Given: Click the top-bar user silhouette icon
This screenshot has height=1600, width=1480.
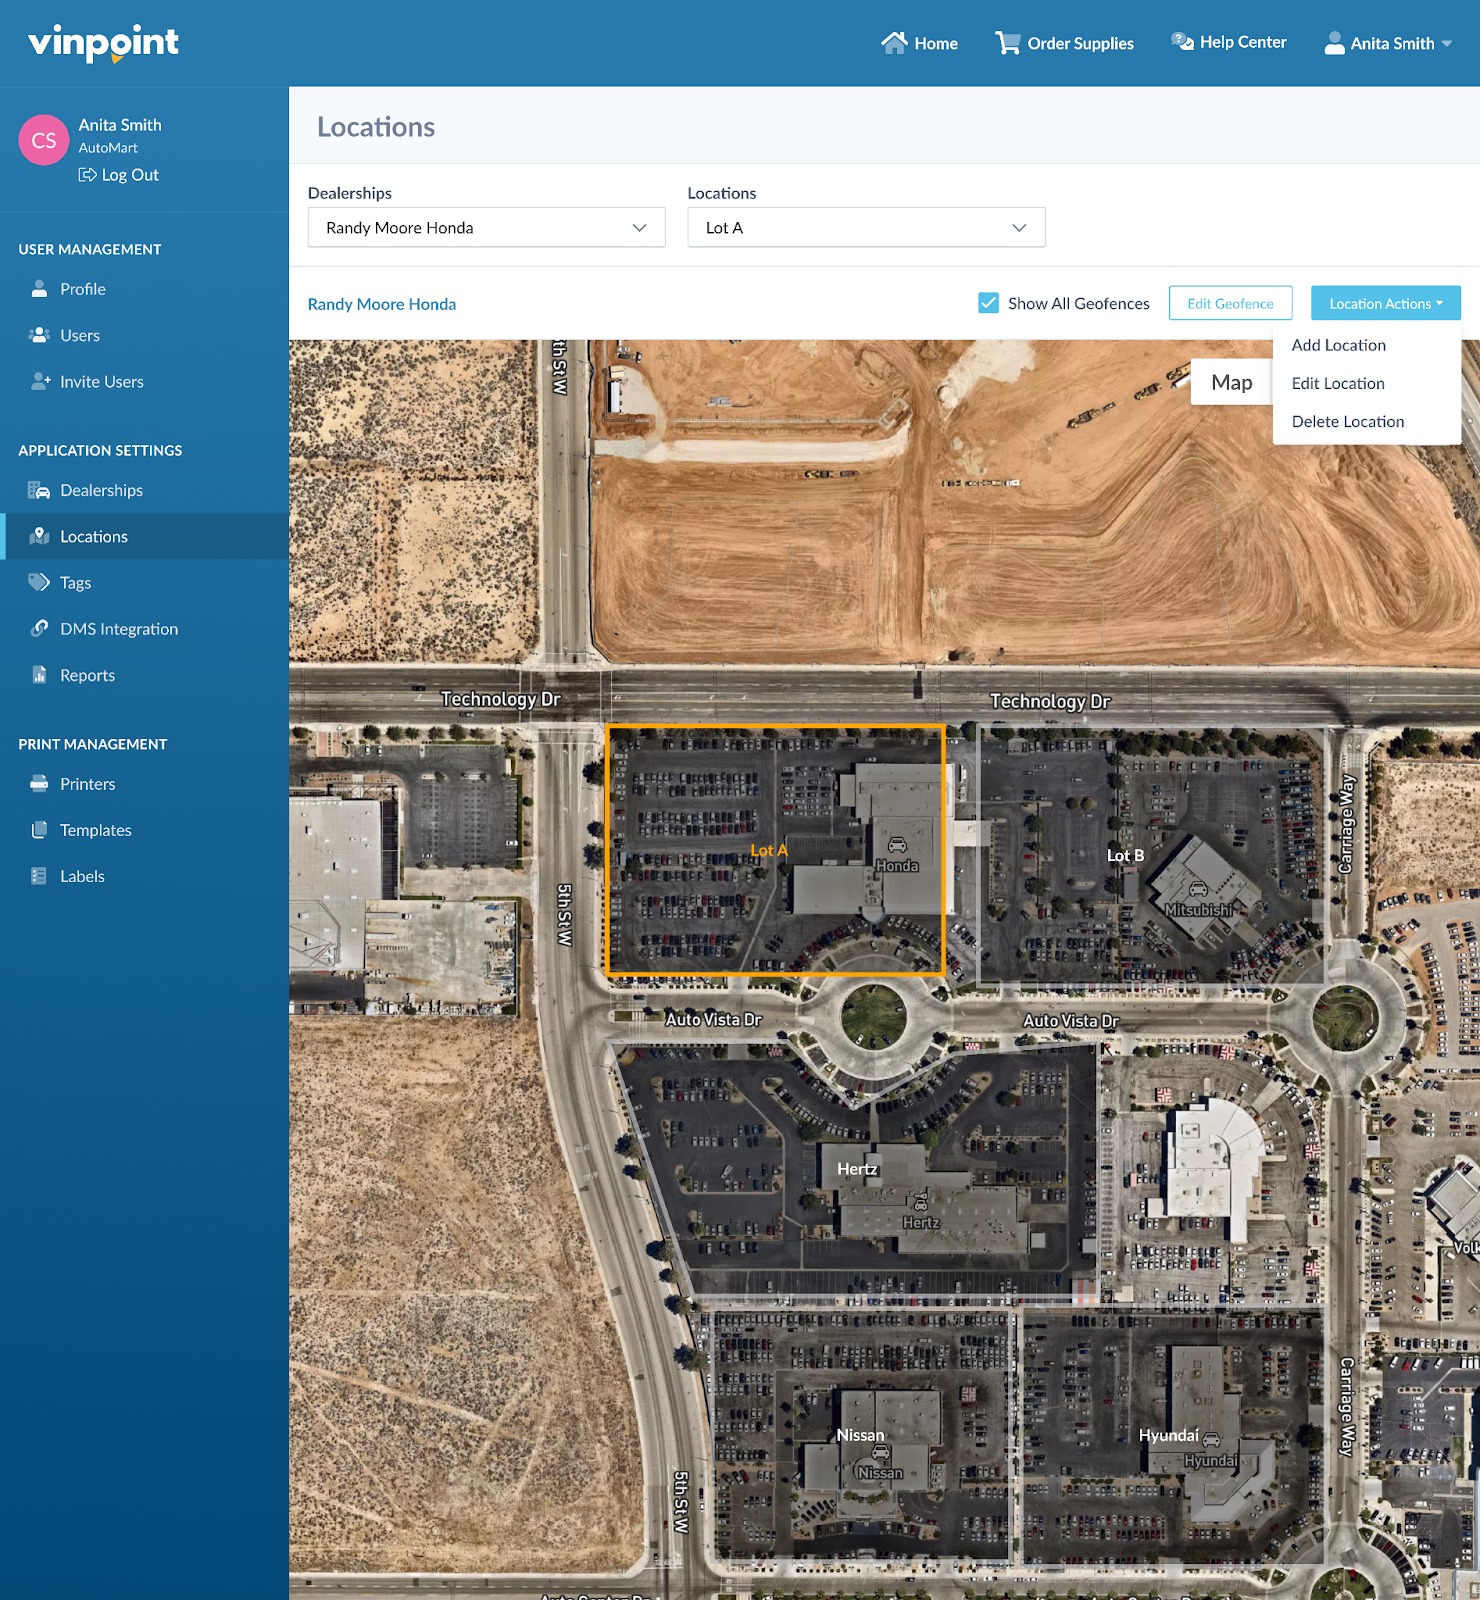Looking at the screenshot, I should click(x=1334, y=43).
